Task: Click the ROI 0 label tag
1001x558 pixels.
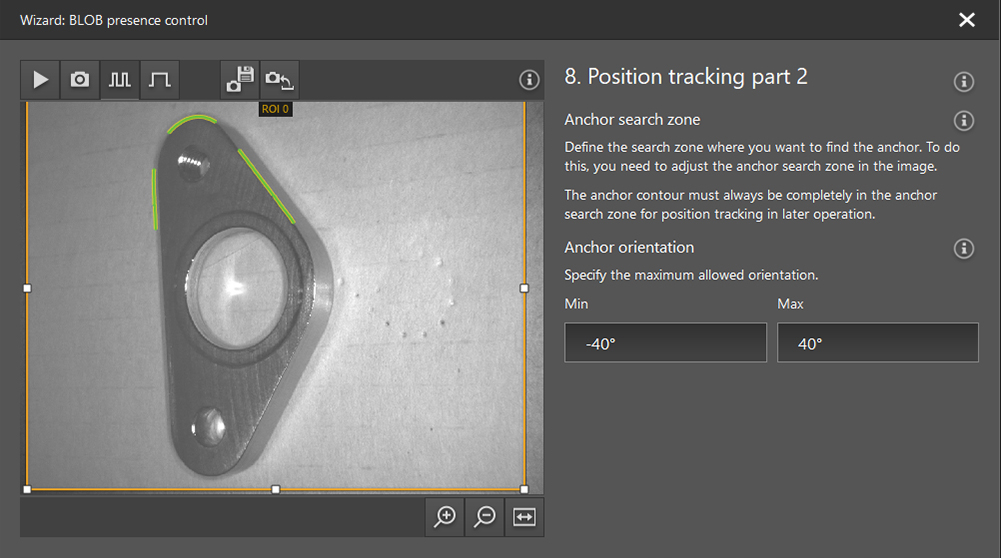Action: [275, 109]
